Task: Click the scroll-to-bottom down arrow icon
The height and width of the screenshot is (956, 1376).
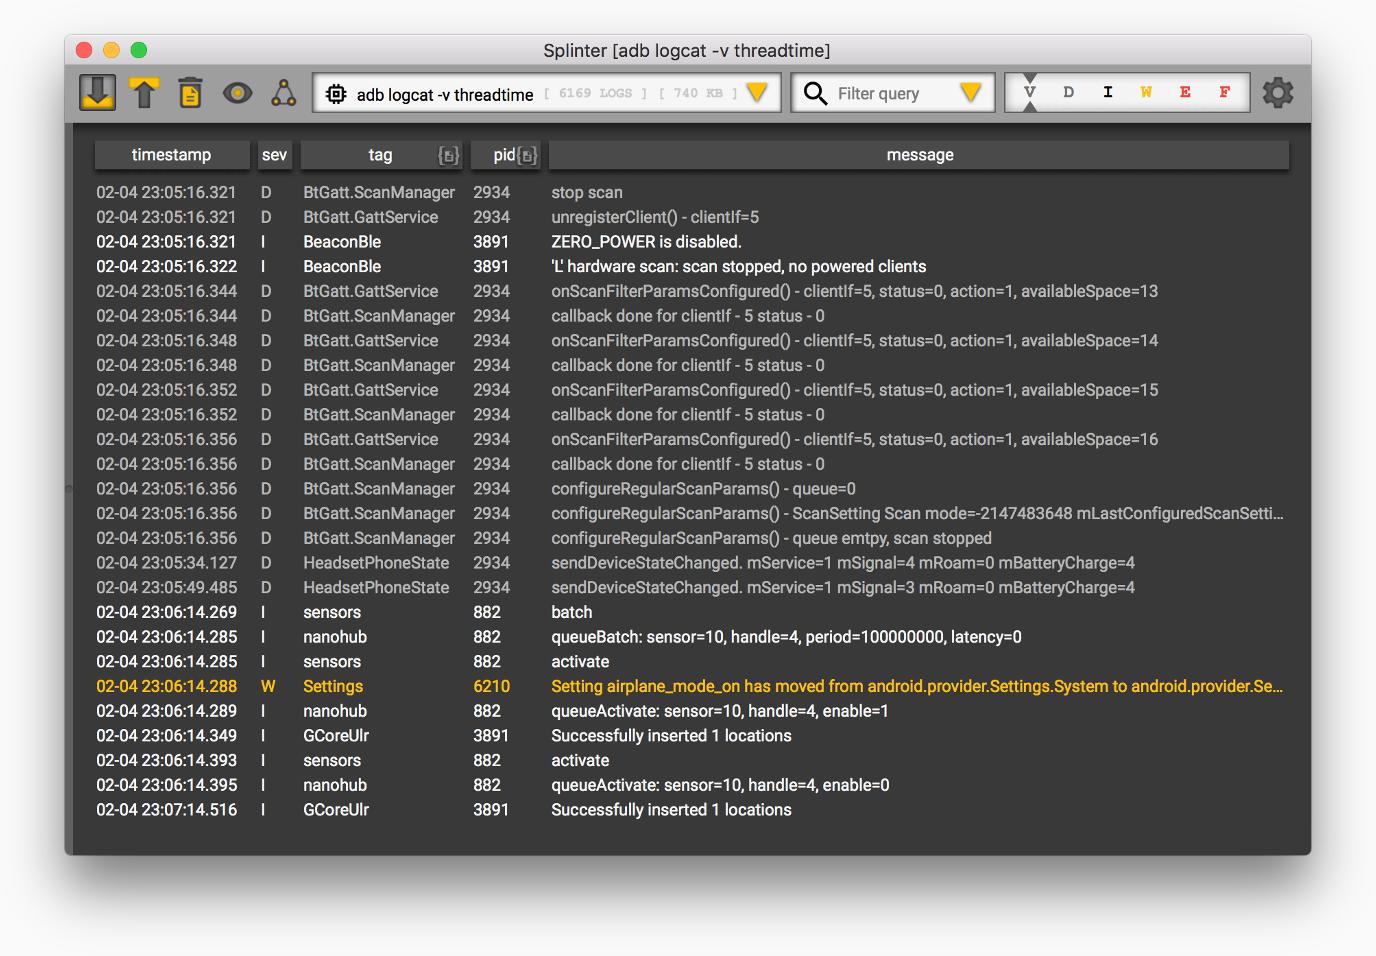Action: (97, 93)
